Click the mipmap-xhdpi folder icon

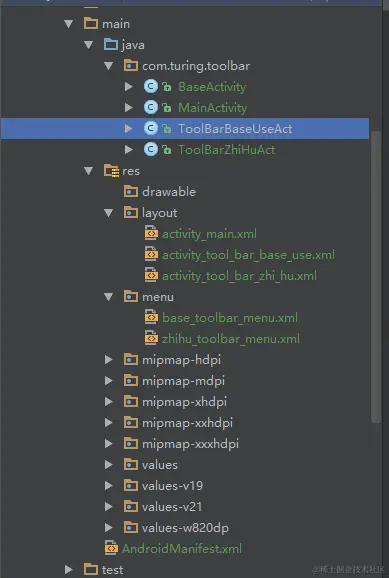coord(131,402)
